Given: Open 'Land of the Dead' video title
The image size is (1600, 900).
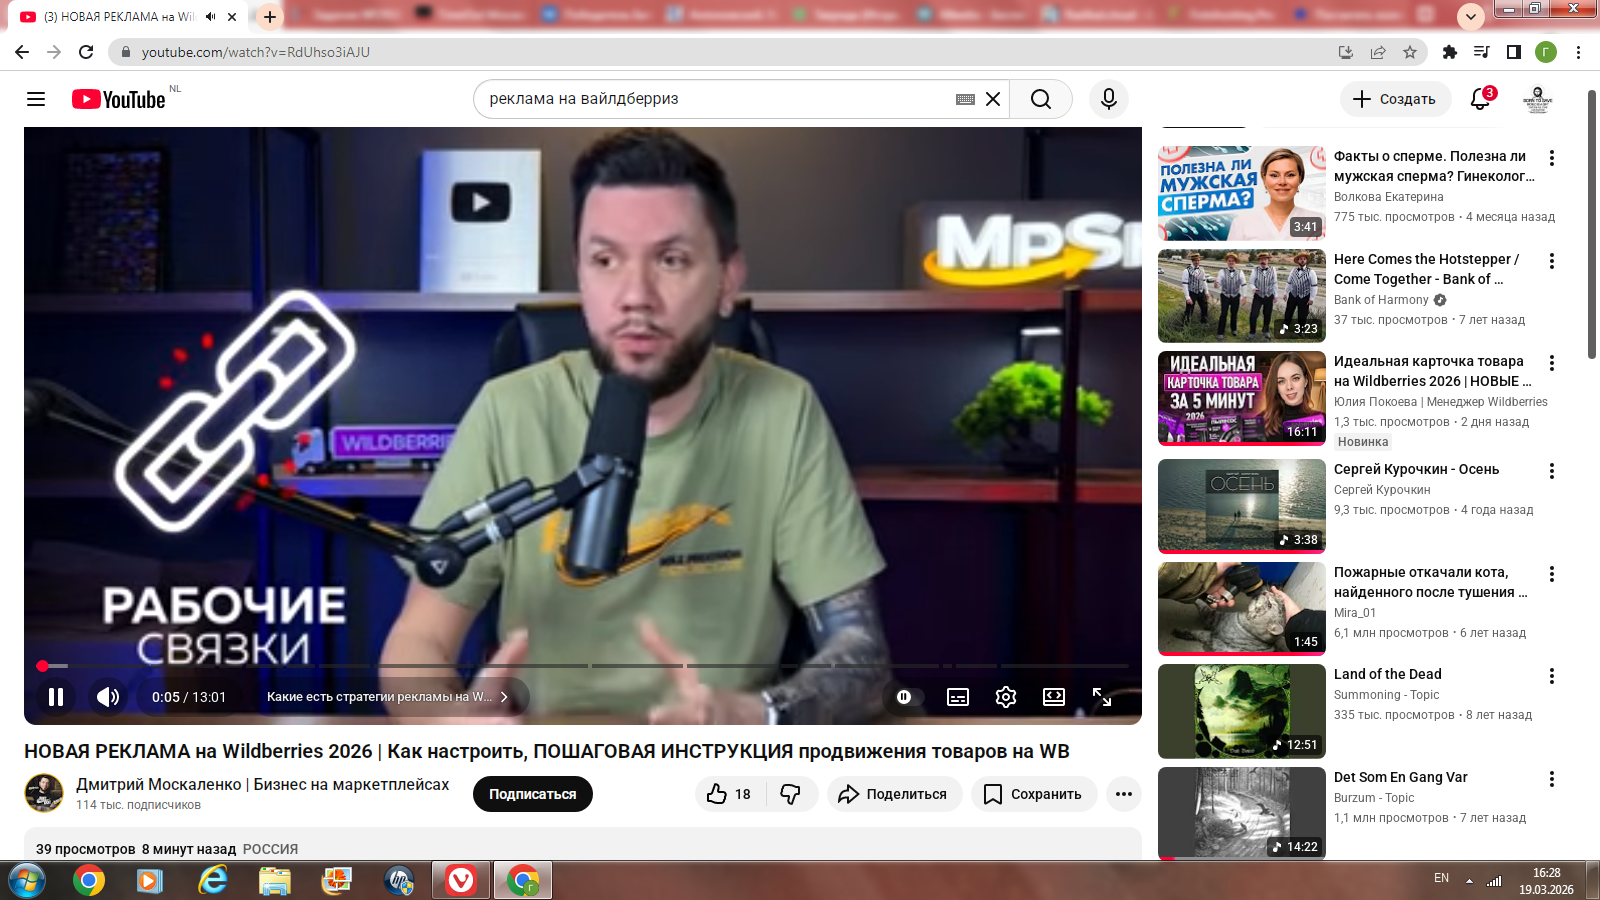Looking at the screenshot, I should point(1388,674).
